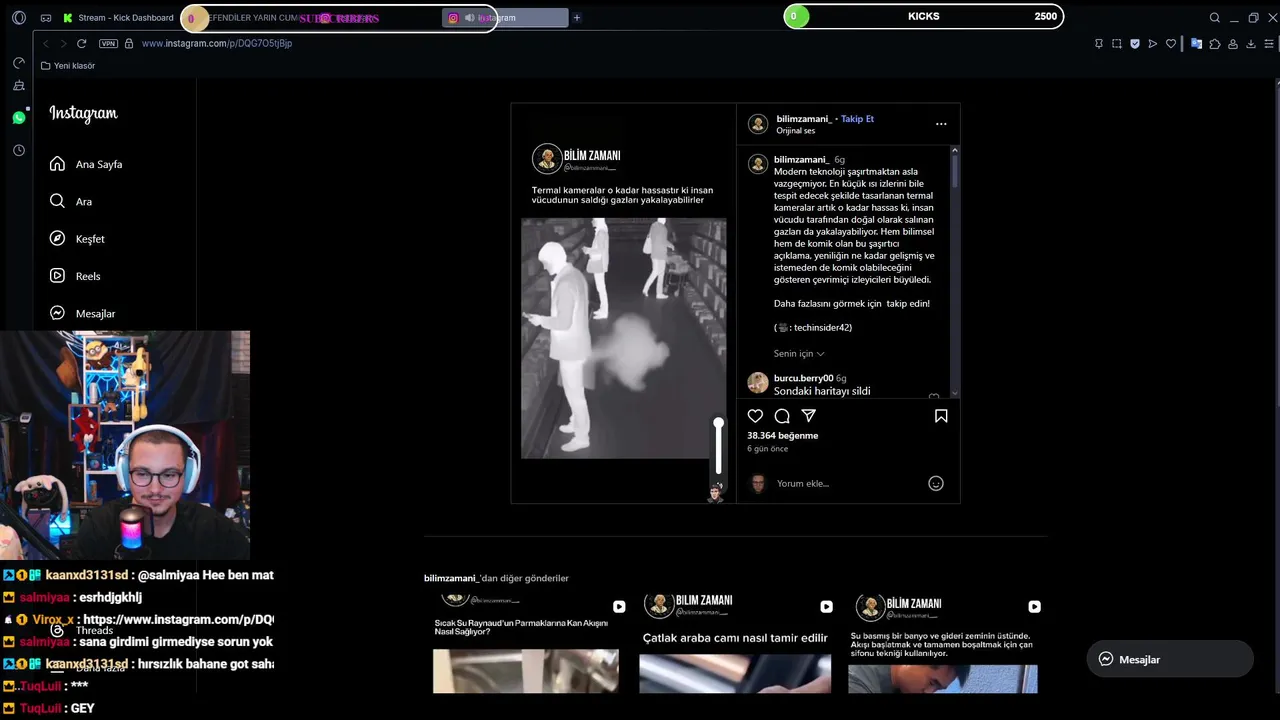Open Mesajlar in Instagram sidebar
This screenshot has height=720, width=1280.
(82, 313)
